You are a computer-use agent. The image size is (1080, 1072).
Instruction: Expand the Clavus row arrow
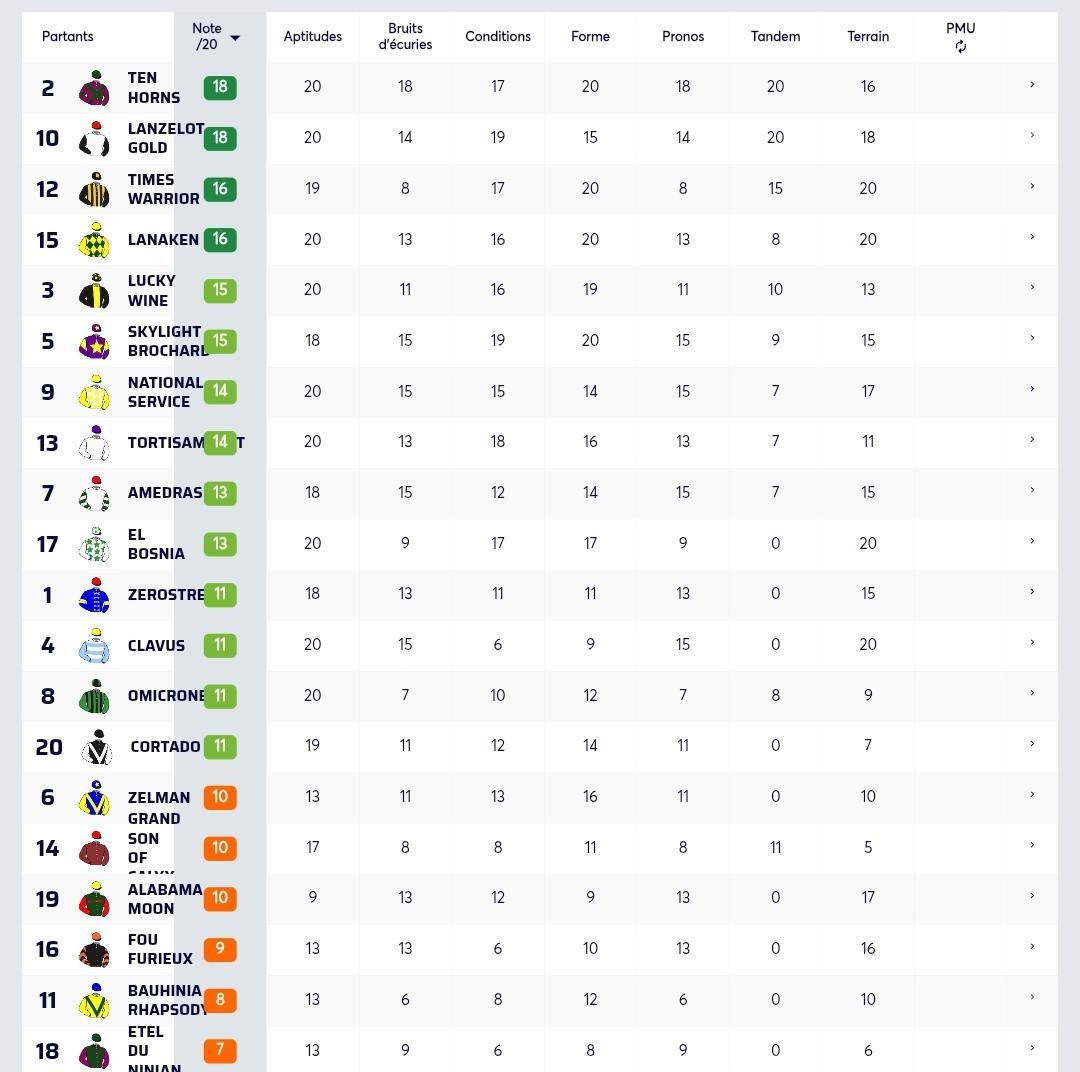coord(1032,642)
